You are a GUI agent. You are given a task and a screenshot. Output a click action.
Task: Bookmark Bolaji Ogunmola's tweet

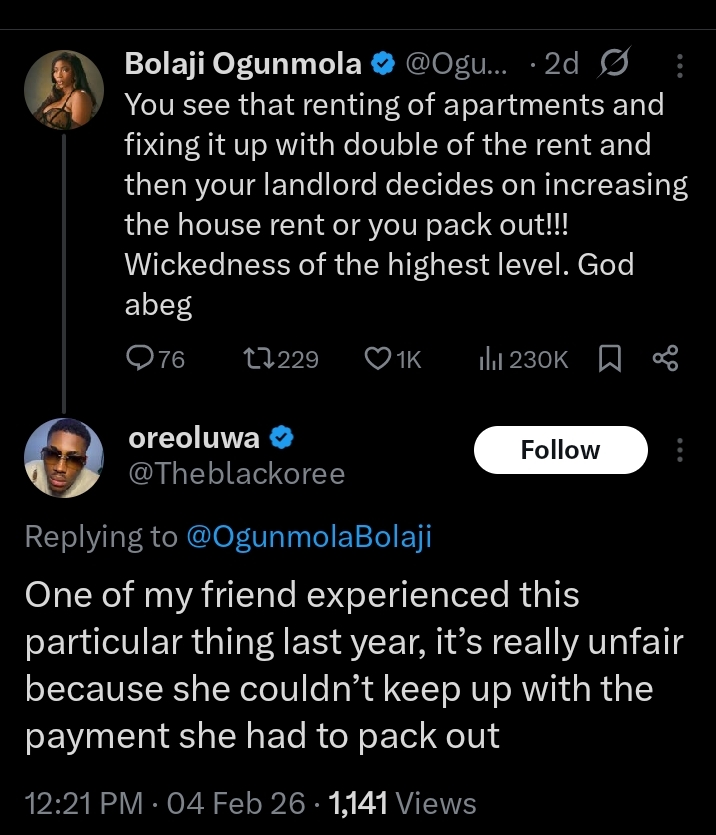[x=609, y=358]
